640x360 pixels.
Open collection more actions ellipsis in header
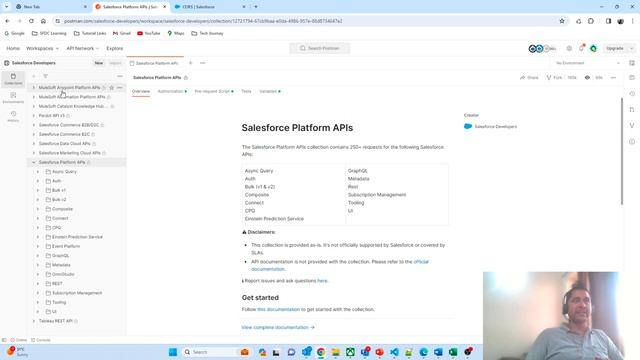tap(613, 78)
